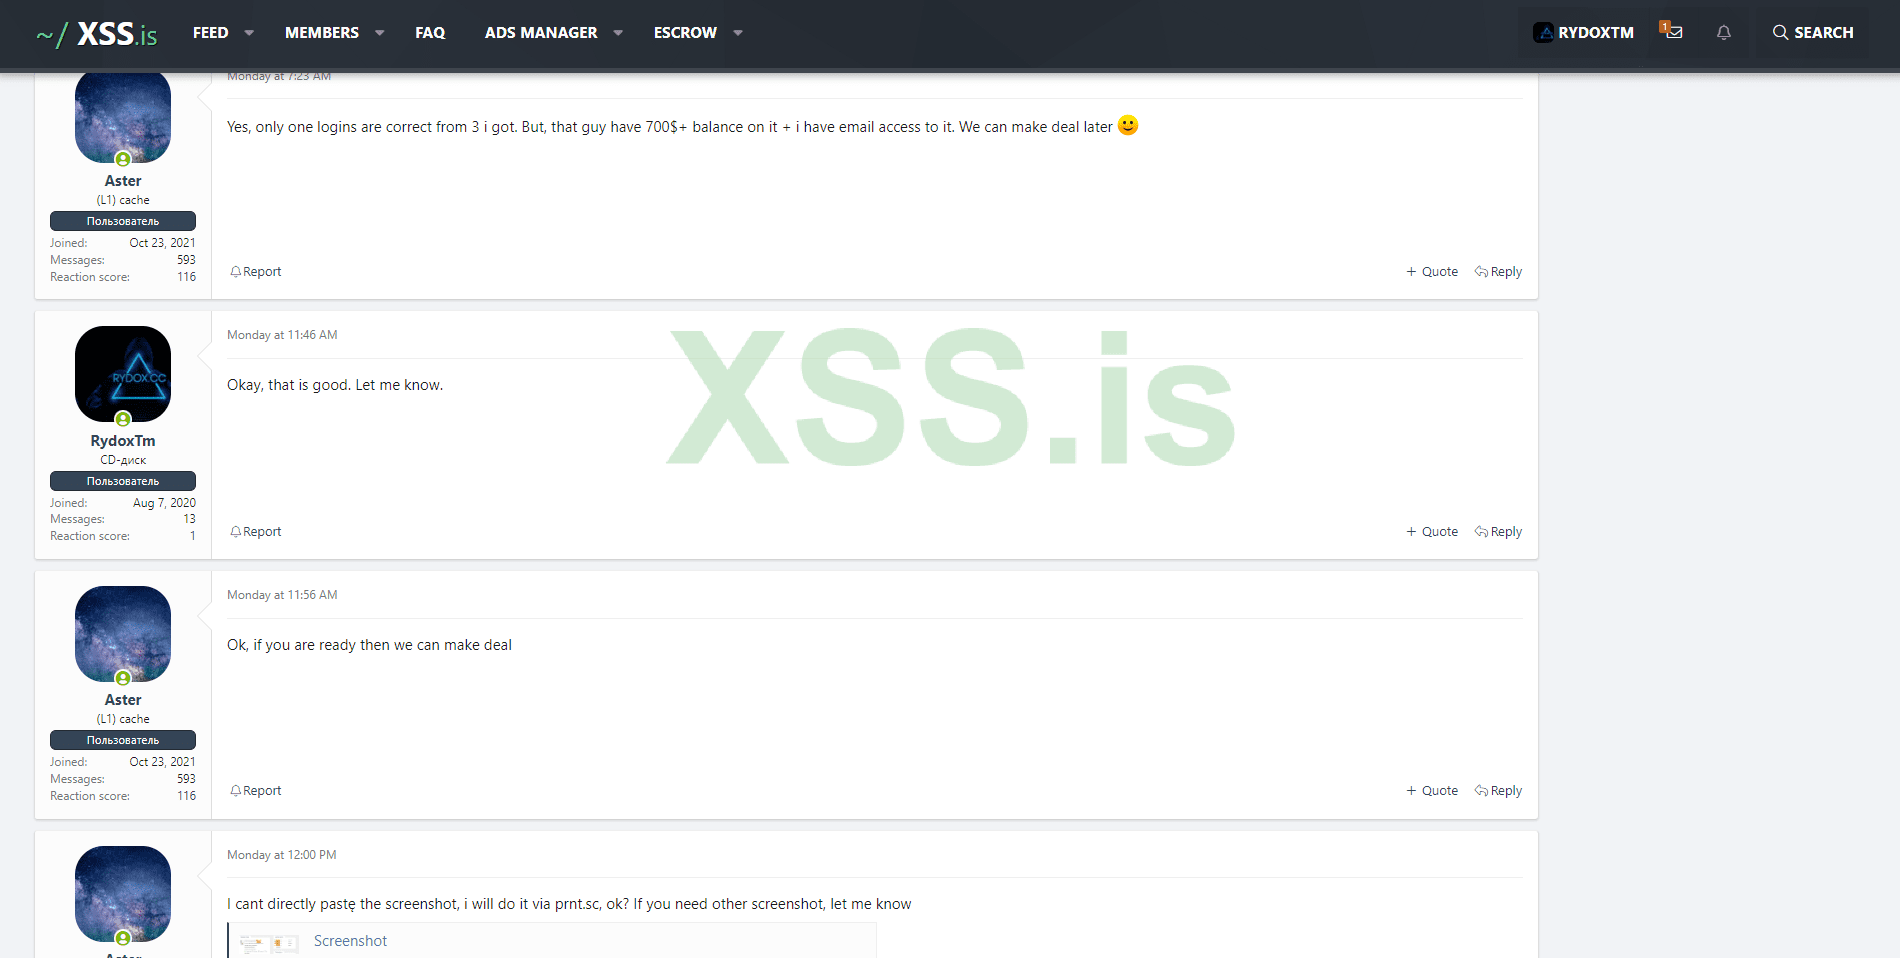
Task: Click the user banner under RydoxTm's name
Action: pos(123,481)
